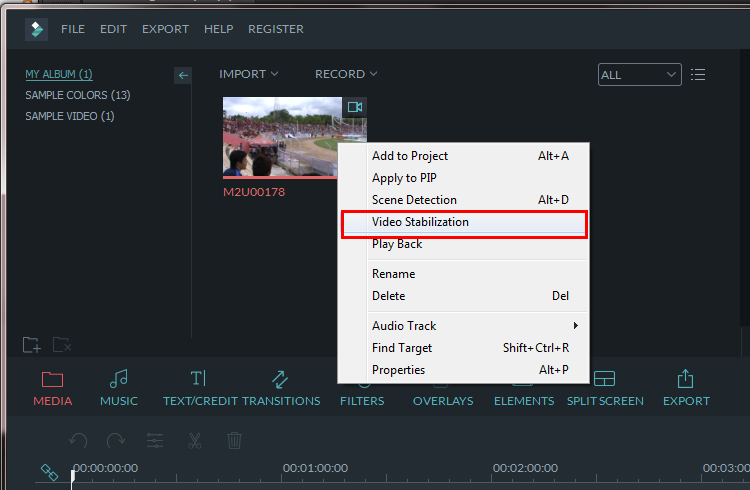Open the Transitions panel

coord(281,388)
